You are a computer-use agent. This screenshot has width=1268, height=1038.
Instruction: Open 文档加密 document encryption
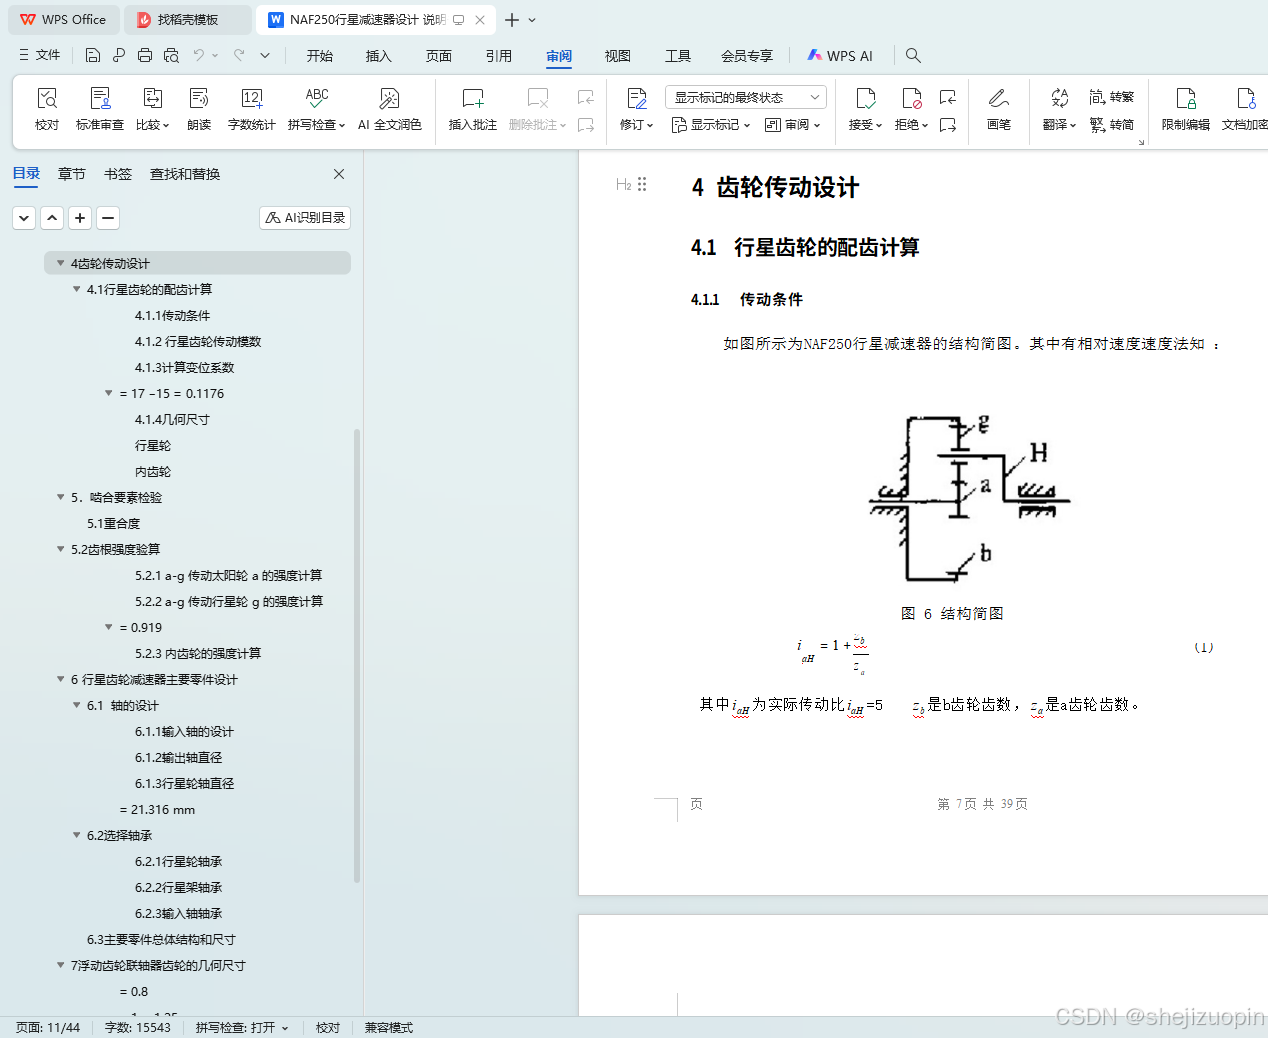1245,108
